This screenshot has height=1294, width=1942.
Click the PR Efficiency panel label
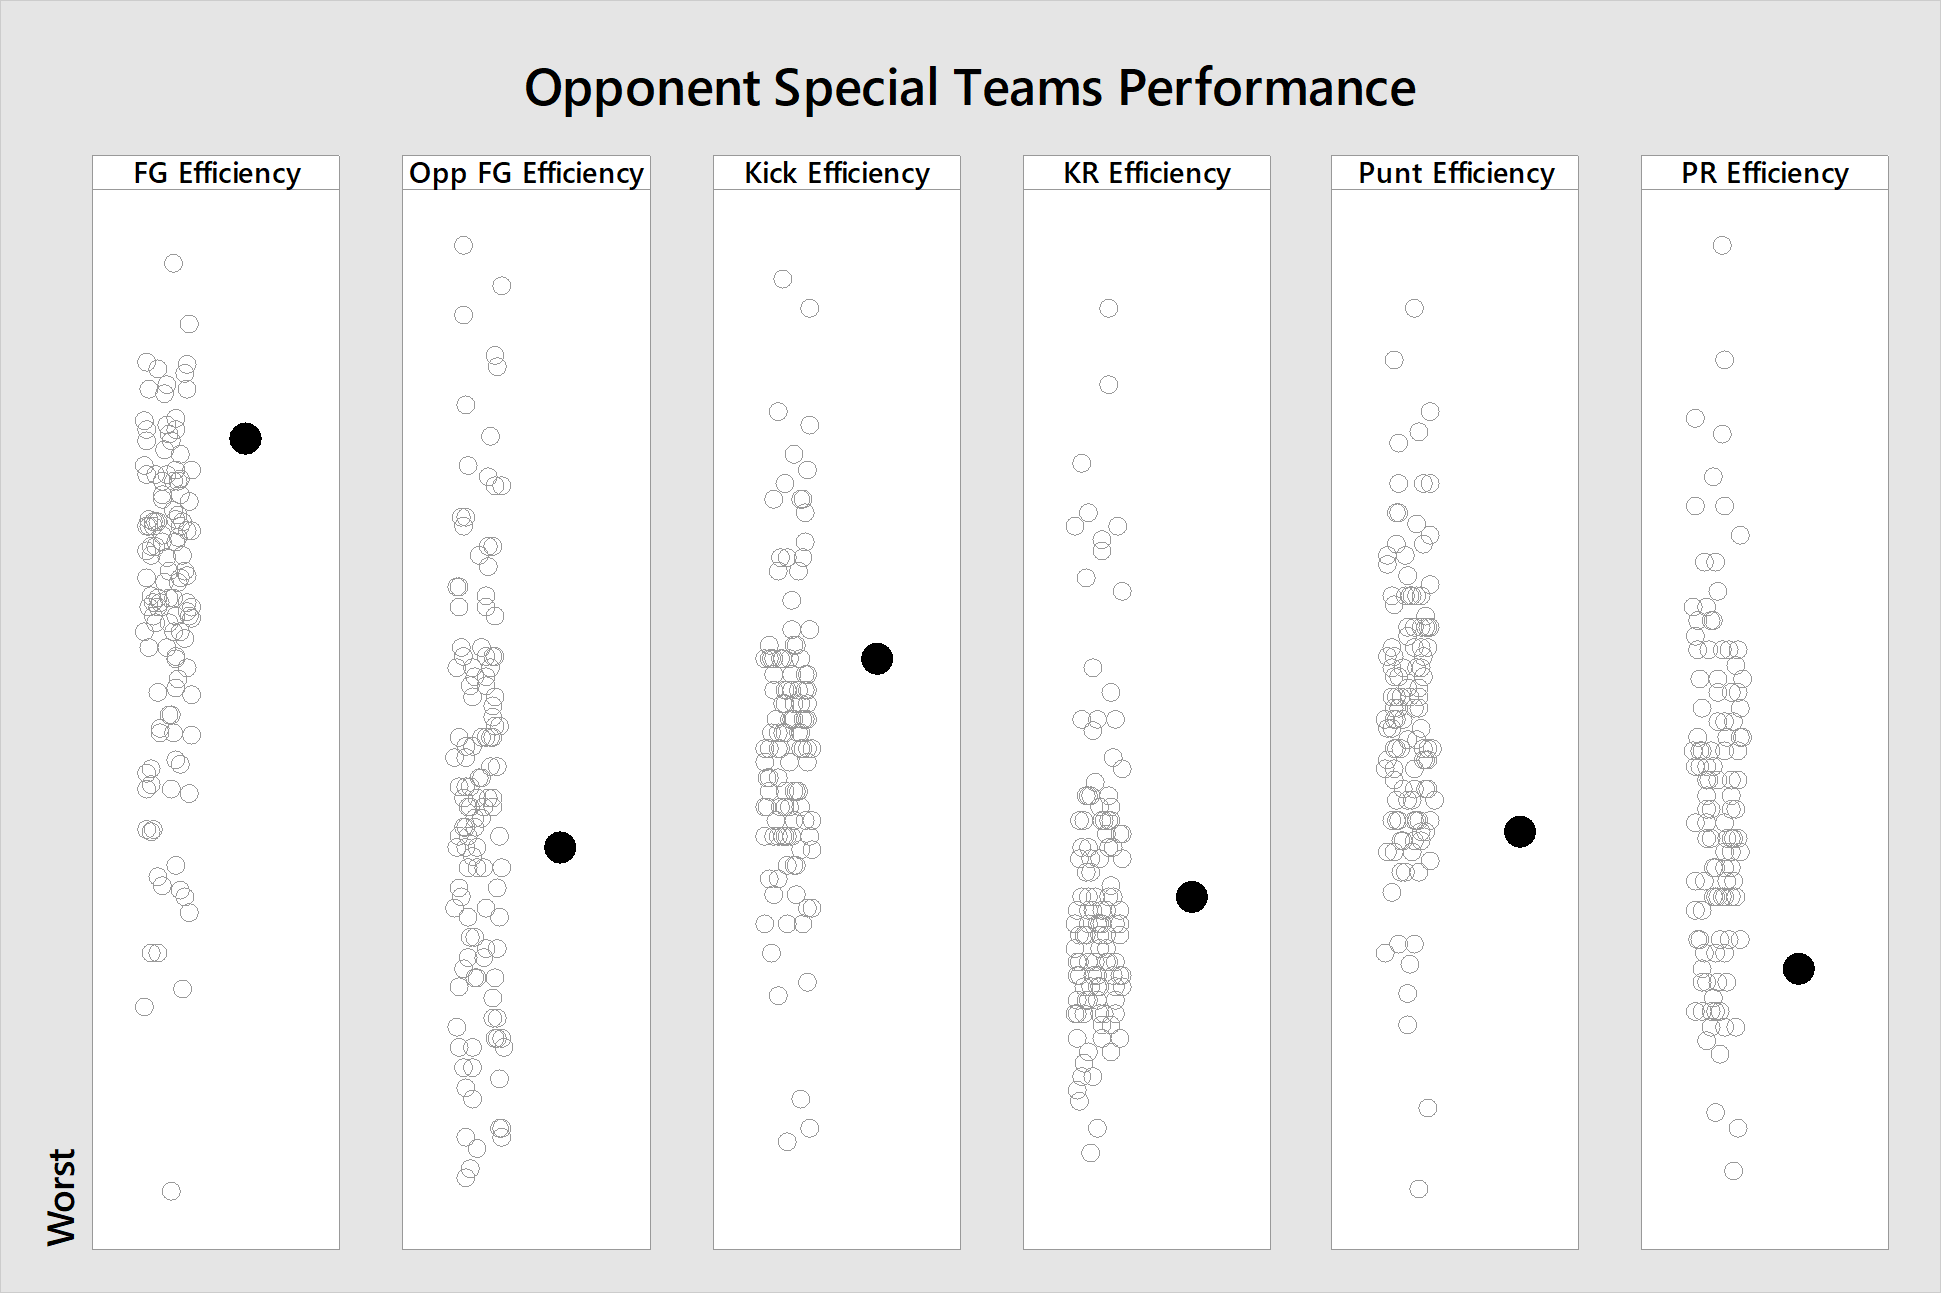[x=1765, y=173]
